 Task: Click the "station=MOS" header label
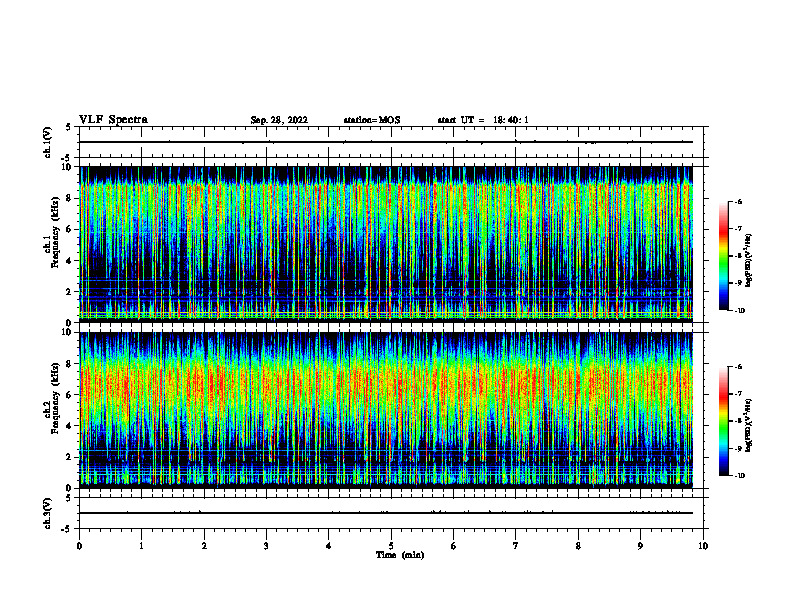pos(372,120)
